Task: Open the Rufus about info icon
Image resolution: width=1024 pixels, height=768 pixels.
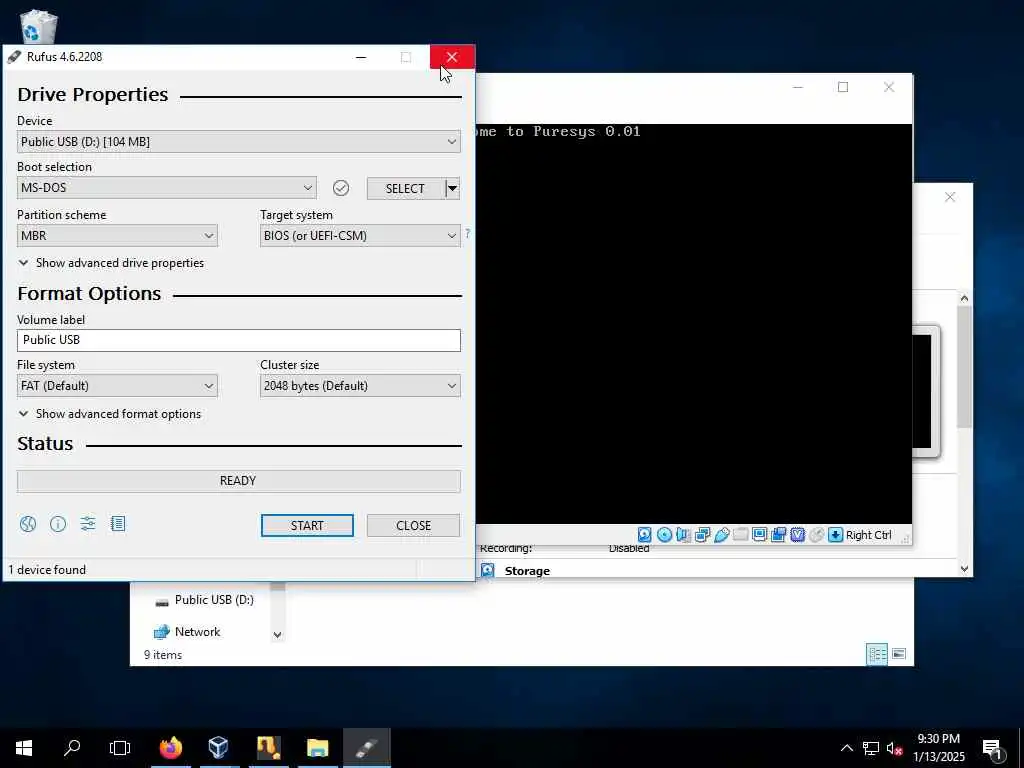Action: [57, 524]
